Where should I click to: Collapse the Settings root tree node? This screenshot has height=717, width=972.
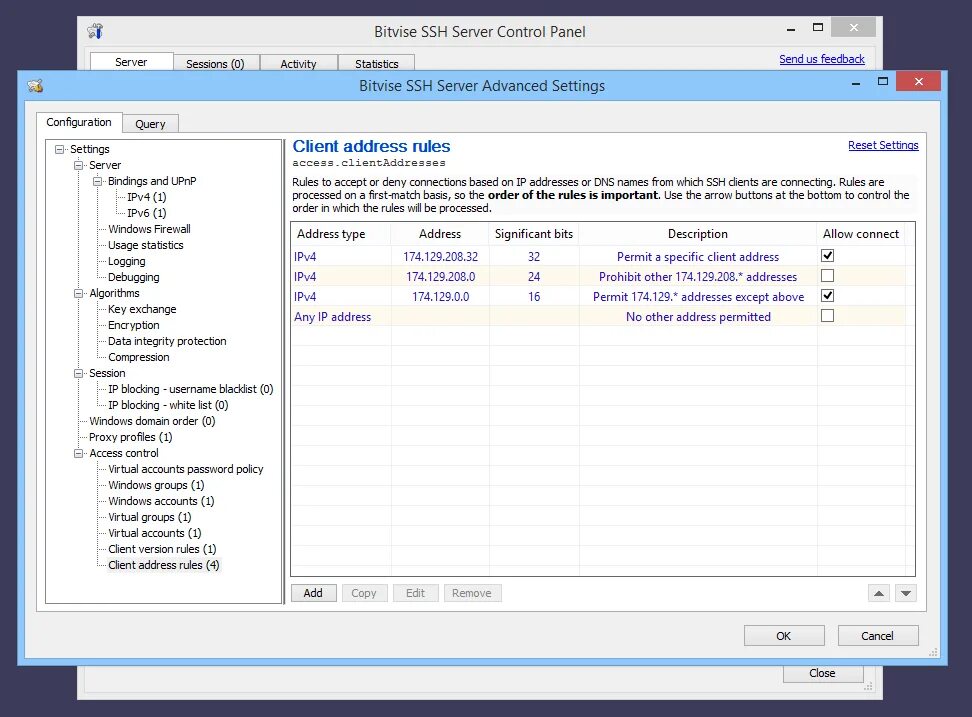tap(60, 149)
